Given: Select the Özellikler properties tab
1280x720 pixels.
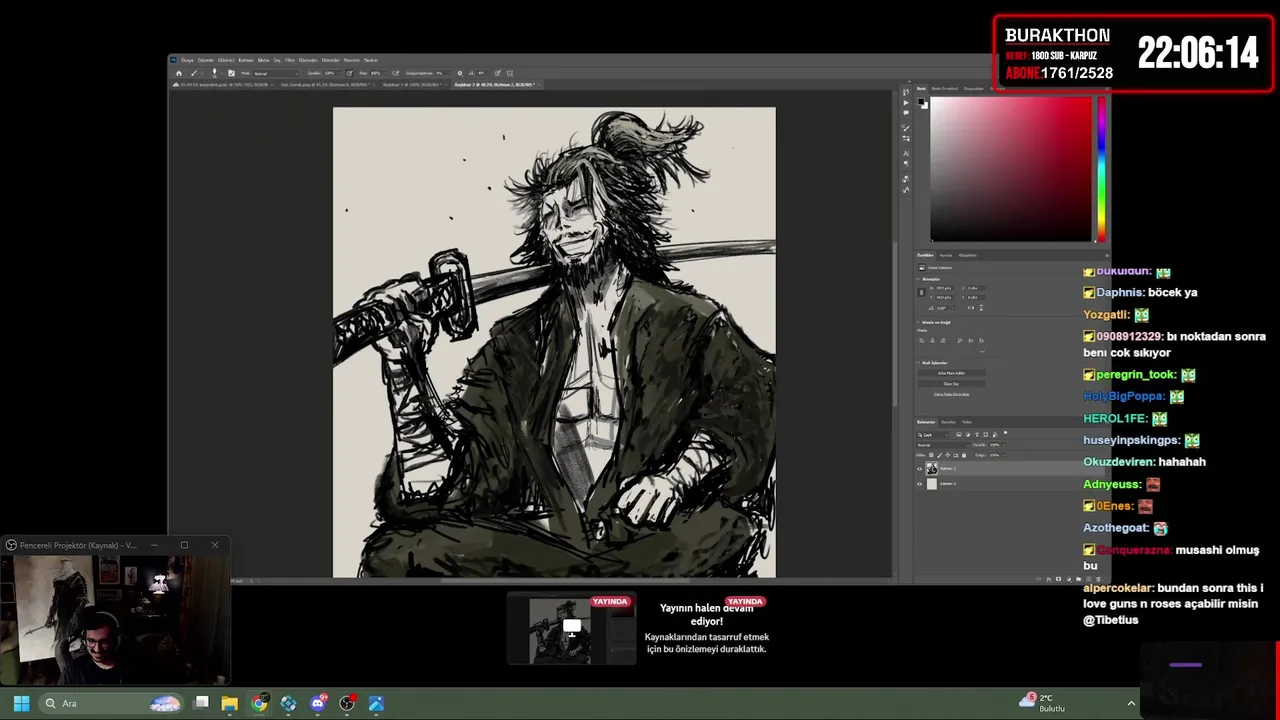Looking at the screenshot, I should (x=925, y=255).
